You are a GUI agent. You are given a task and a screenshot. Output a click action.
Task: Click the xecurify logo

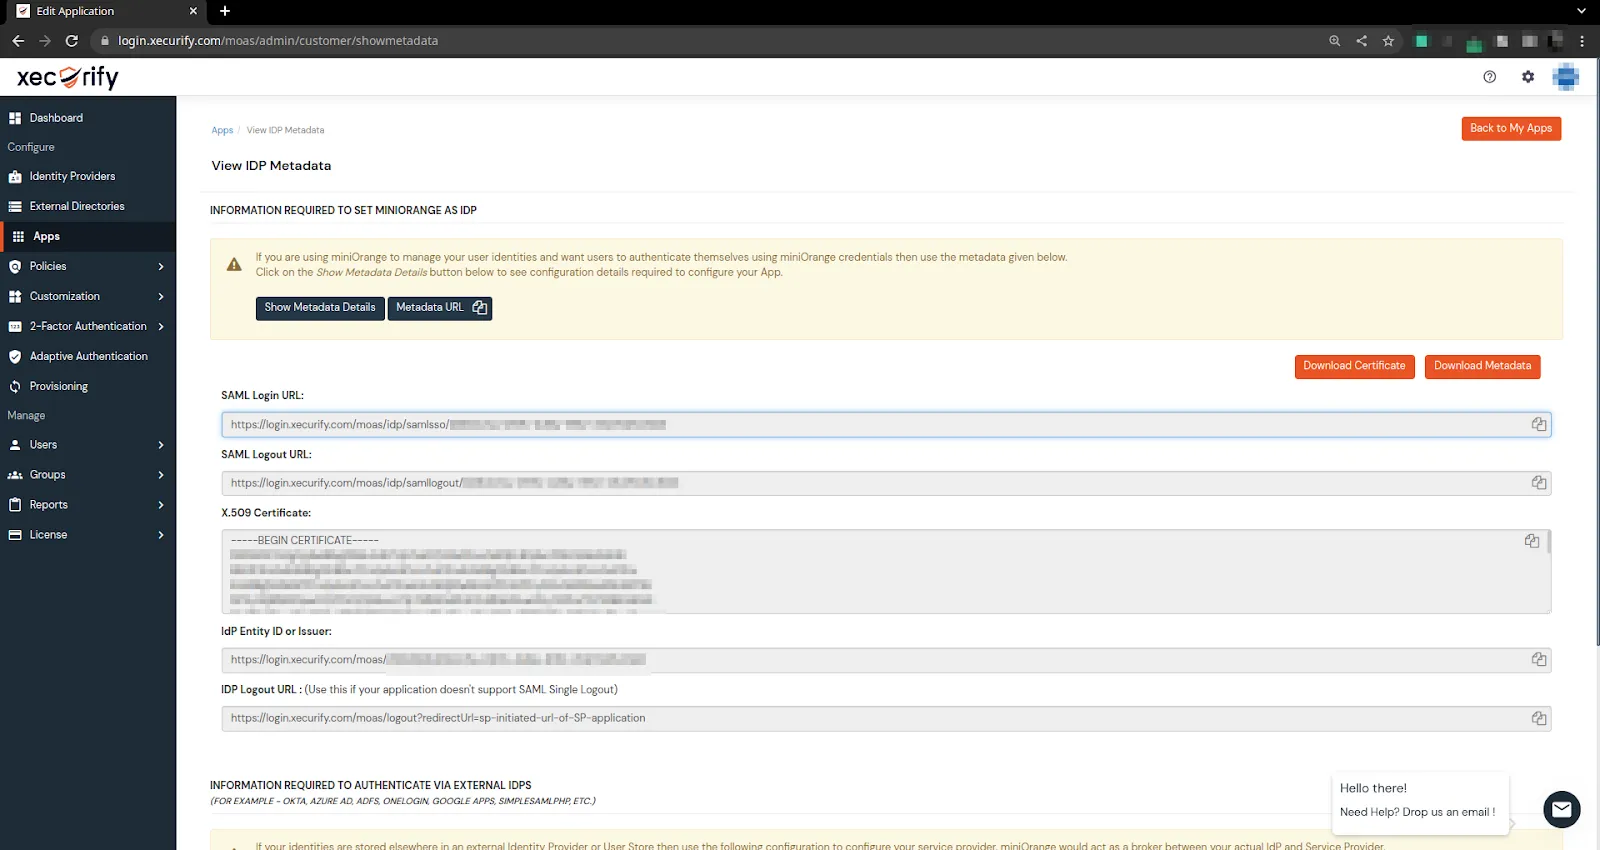click(x=68, y=77)
